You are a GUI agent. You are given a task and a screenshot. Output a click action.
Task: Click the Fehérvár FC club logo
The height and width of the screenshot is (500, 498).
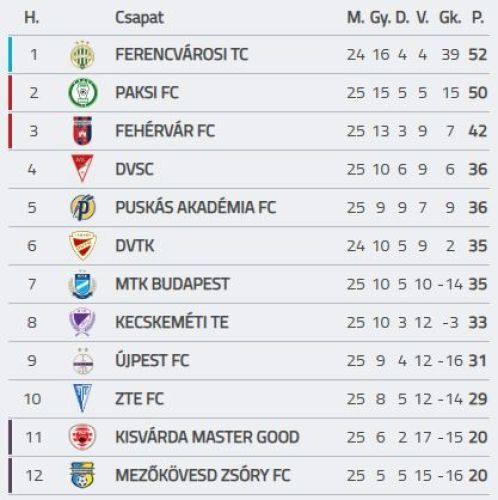click(x=82, y=131)
